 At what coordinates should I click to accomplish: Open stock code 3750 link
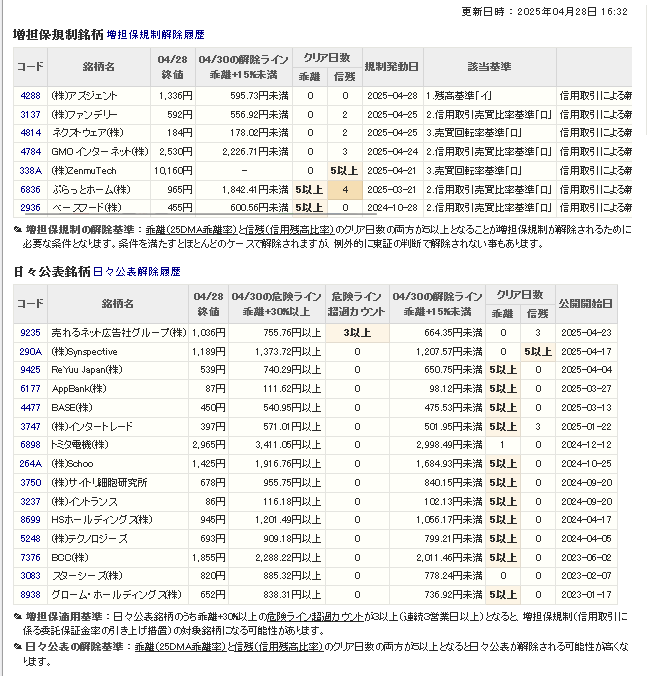pos(30,483)
